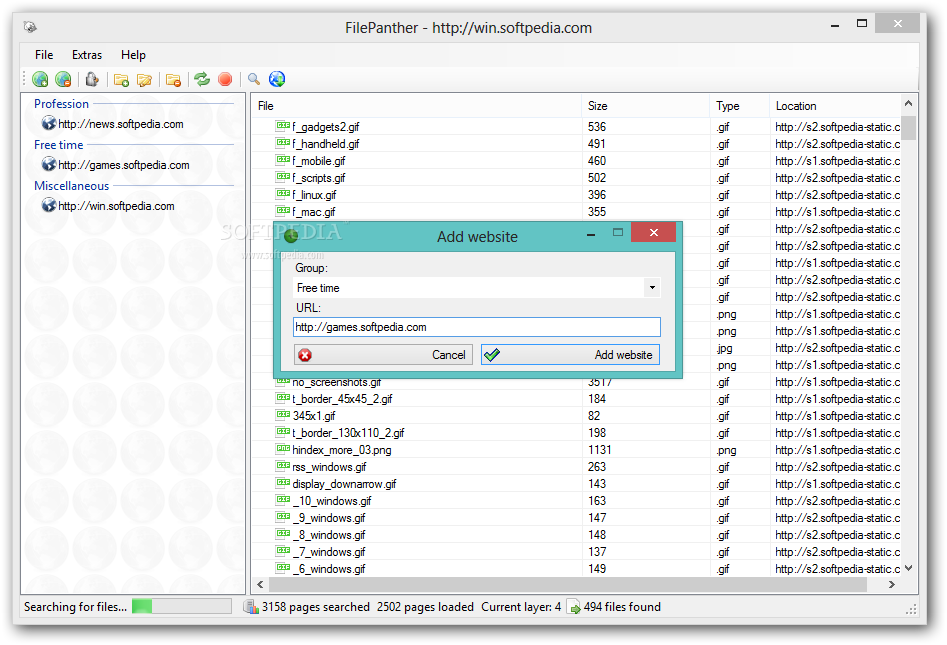Click the green checkmark on Add website button
Viewport: 947px width, 645px height.
(x=492, y=355)
